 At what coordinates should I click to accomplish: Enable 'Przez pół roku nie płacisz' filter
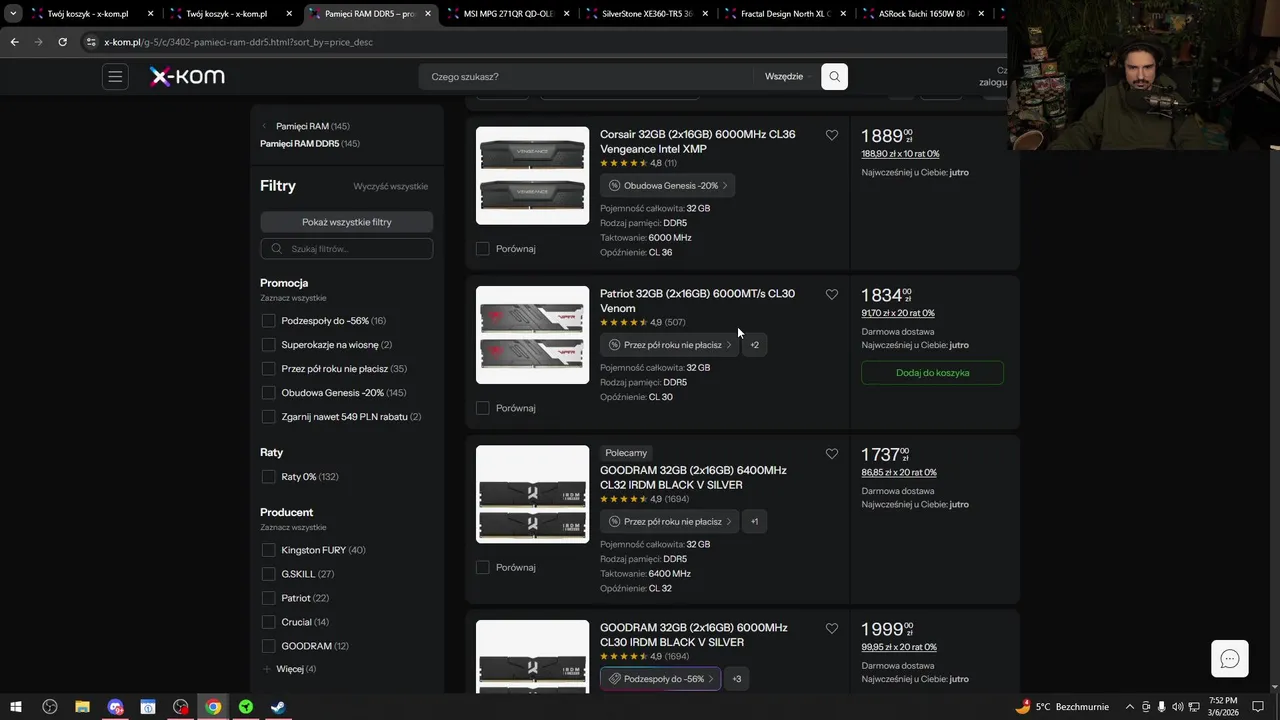tap(268, 369)
